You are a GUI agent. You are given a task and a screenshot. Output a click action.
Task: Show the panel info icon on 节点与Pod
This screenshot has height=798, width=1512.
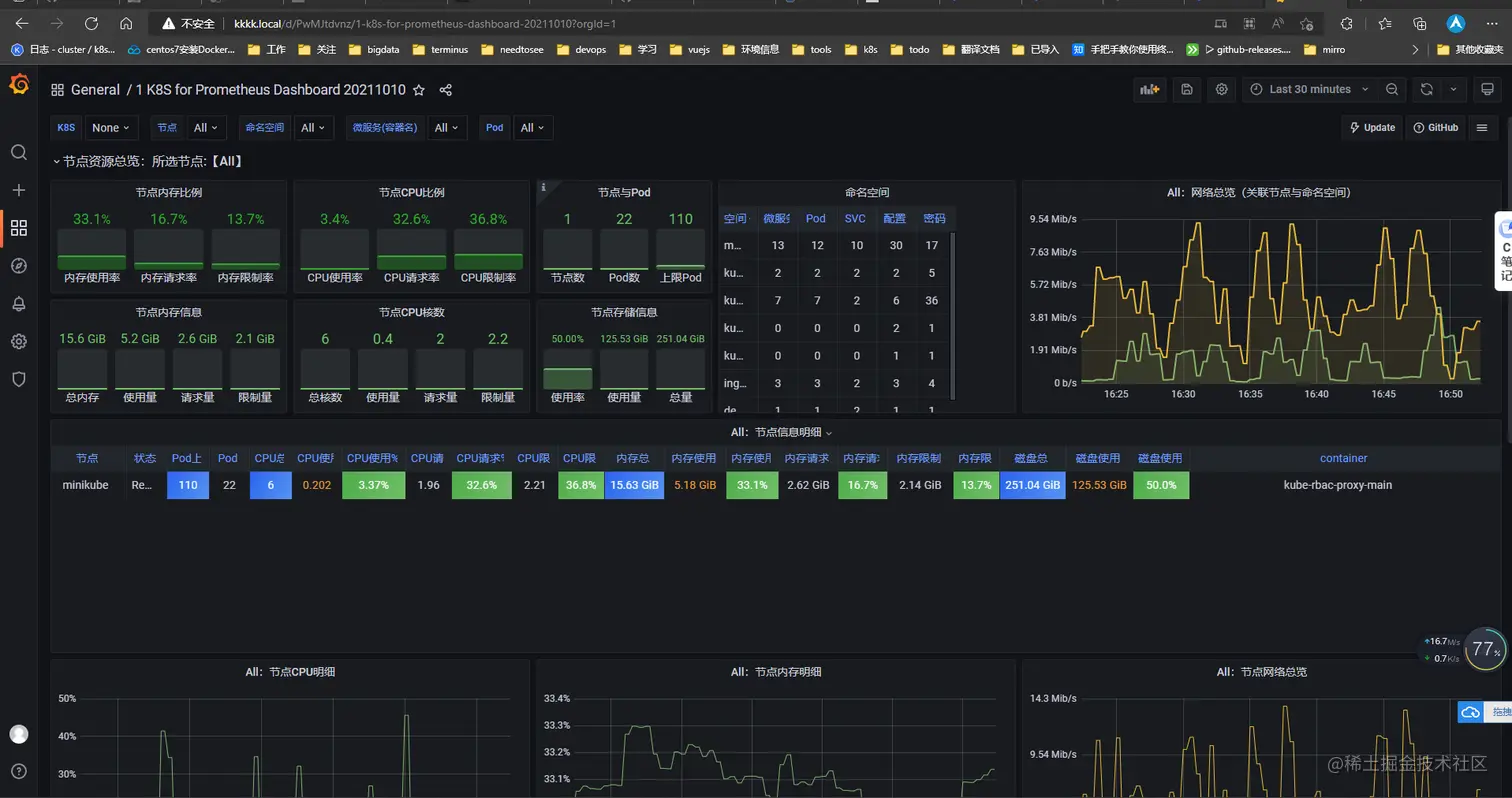click(543, 187)
